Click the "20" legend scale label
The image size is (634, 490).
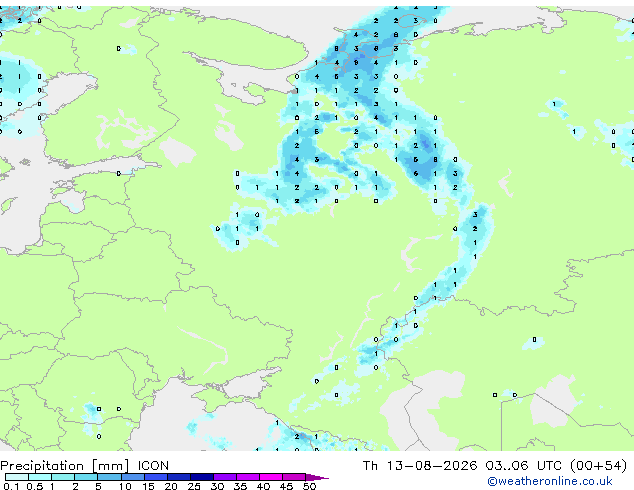pyautogui.click(x=171, y=486)
